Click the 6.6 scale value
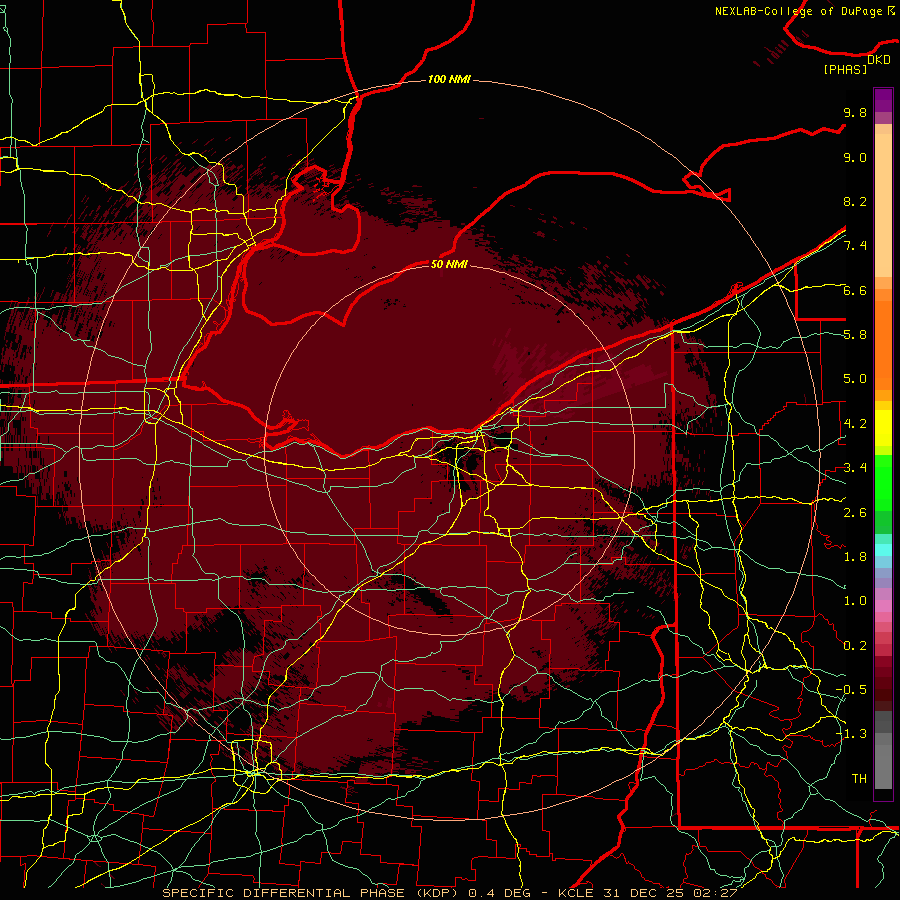Viewport: 900px width, 900px height. [855, 290]
